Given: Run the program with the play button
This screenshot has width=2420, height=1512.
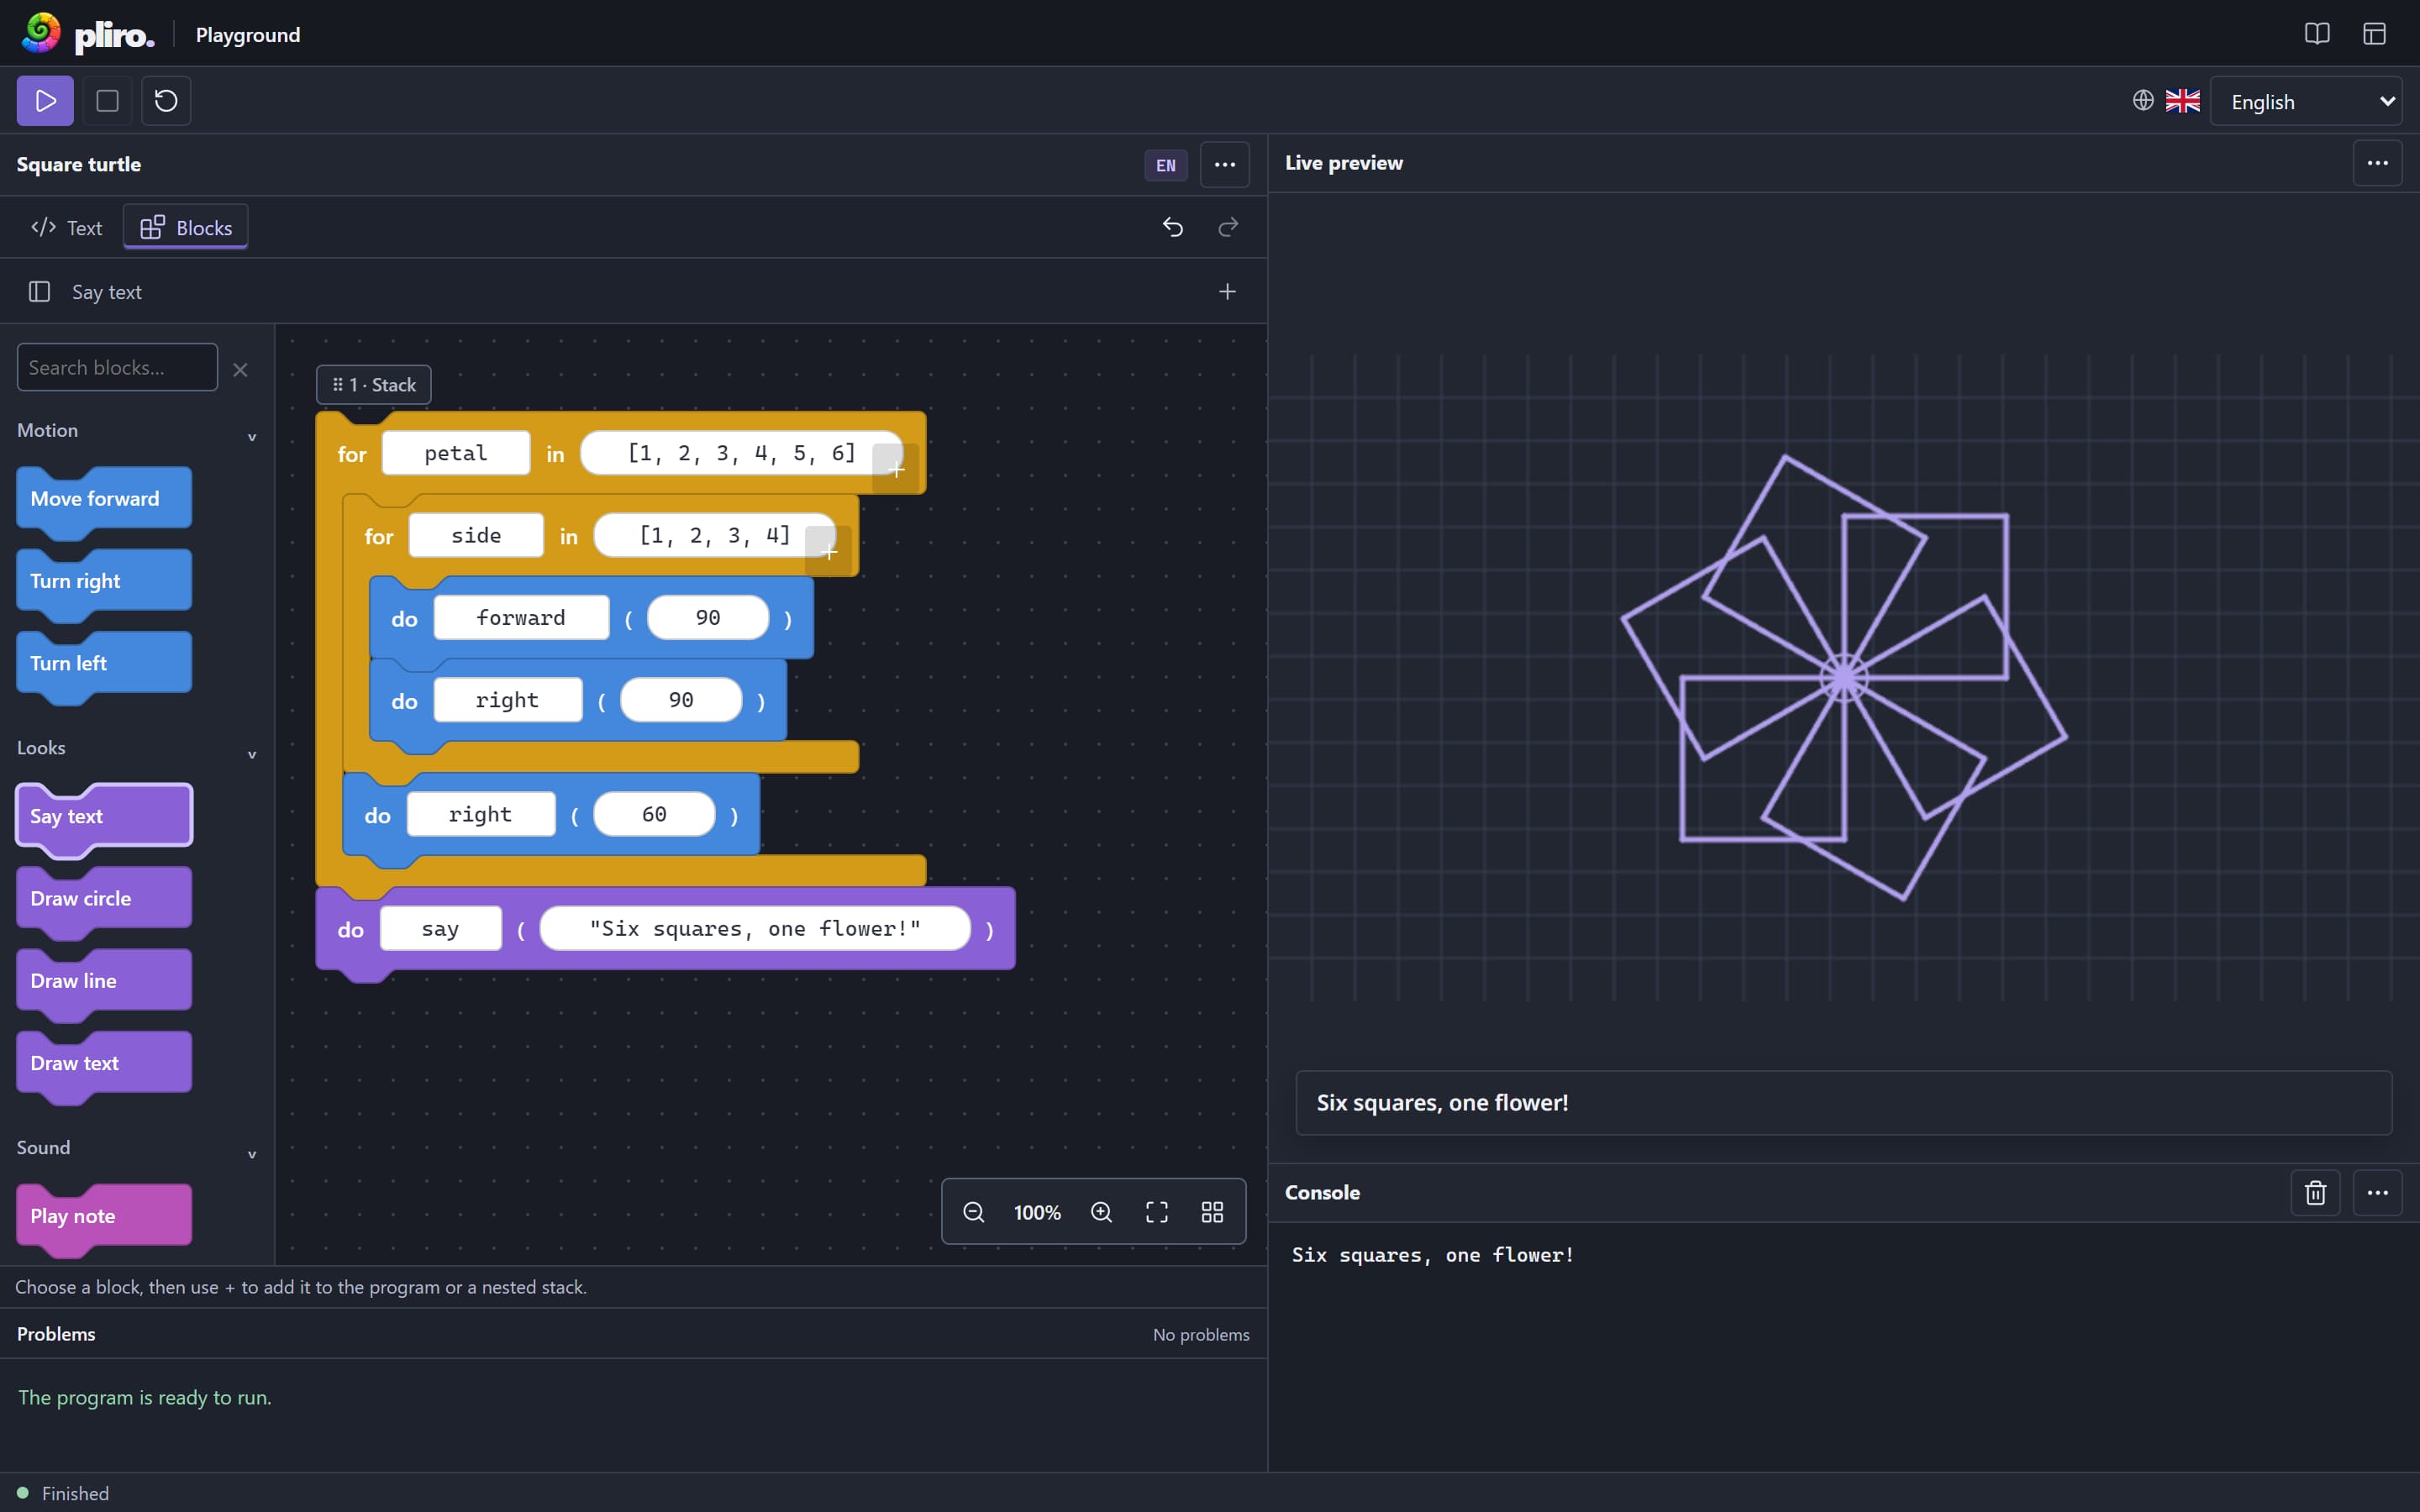Looking at the screenshot, I should [x=45, y=101].
